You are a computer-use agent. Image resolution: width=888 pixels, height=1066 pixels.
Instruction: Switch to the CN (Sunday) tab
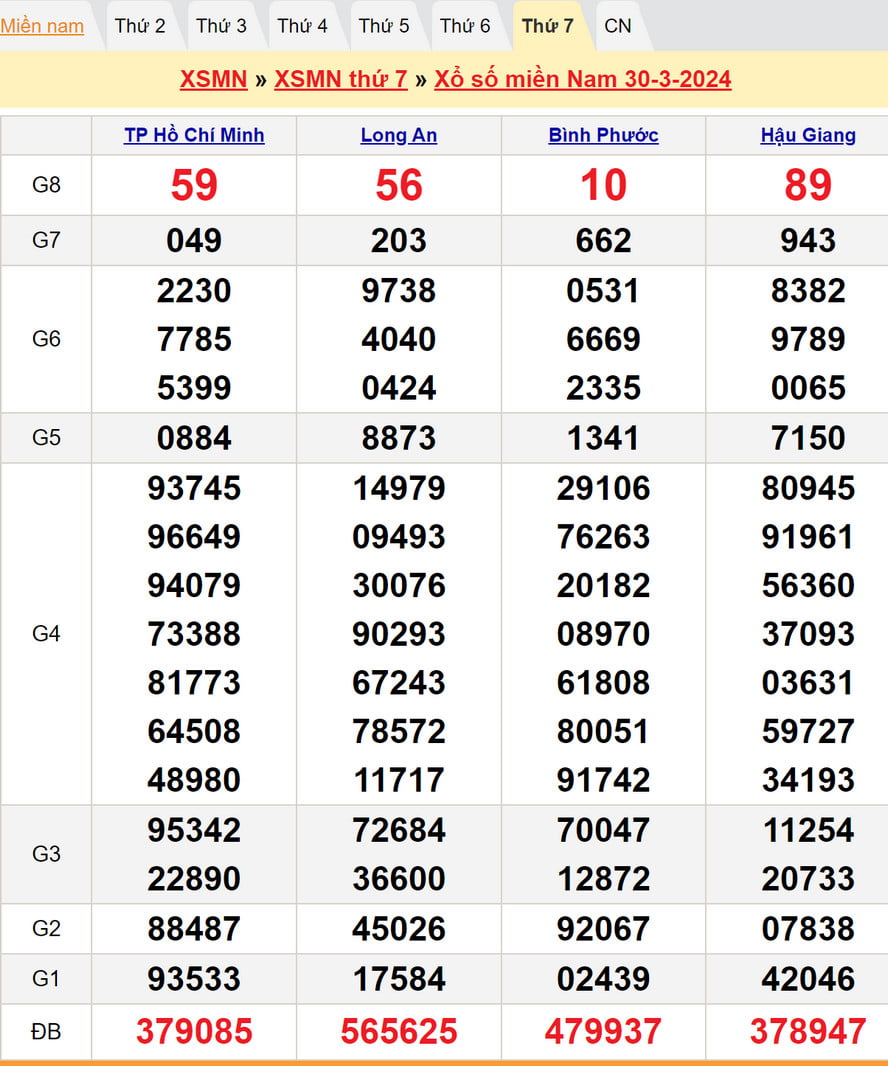[x=618, y=26]
